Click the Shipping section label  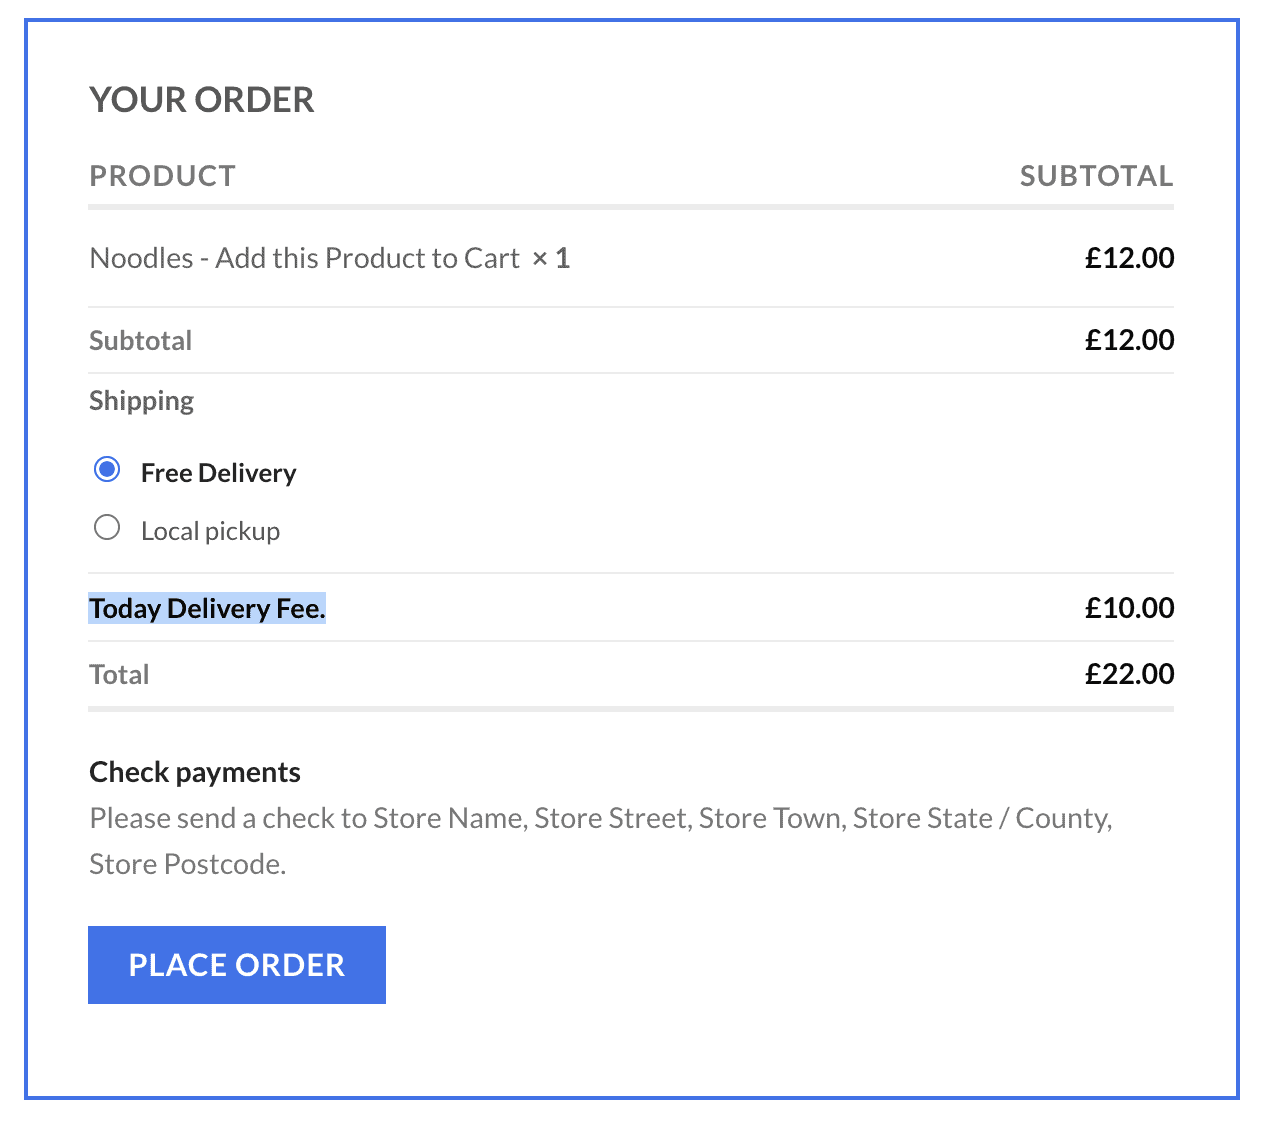141,400
